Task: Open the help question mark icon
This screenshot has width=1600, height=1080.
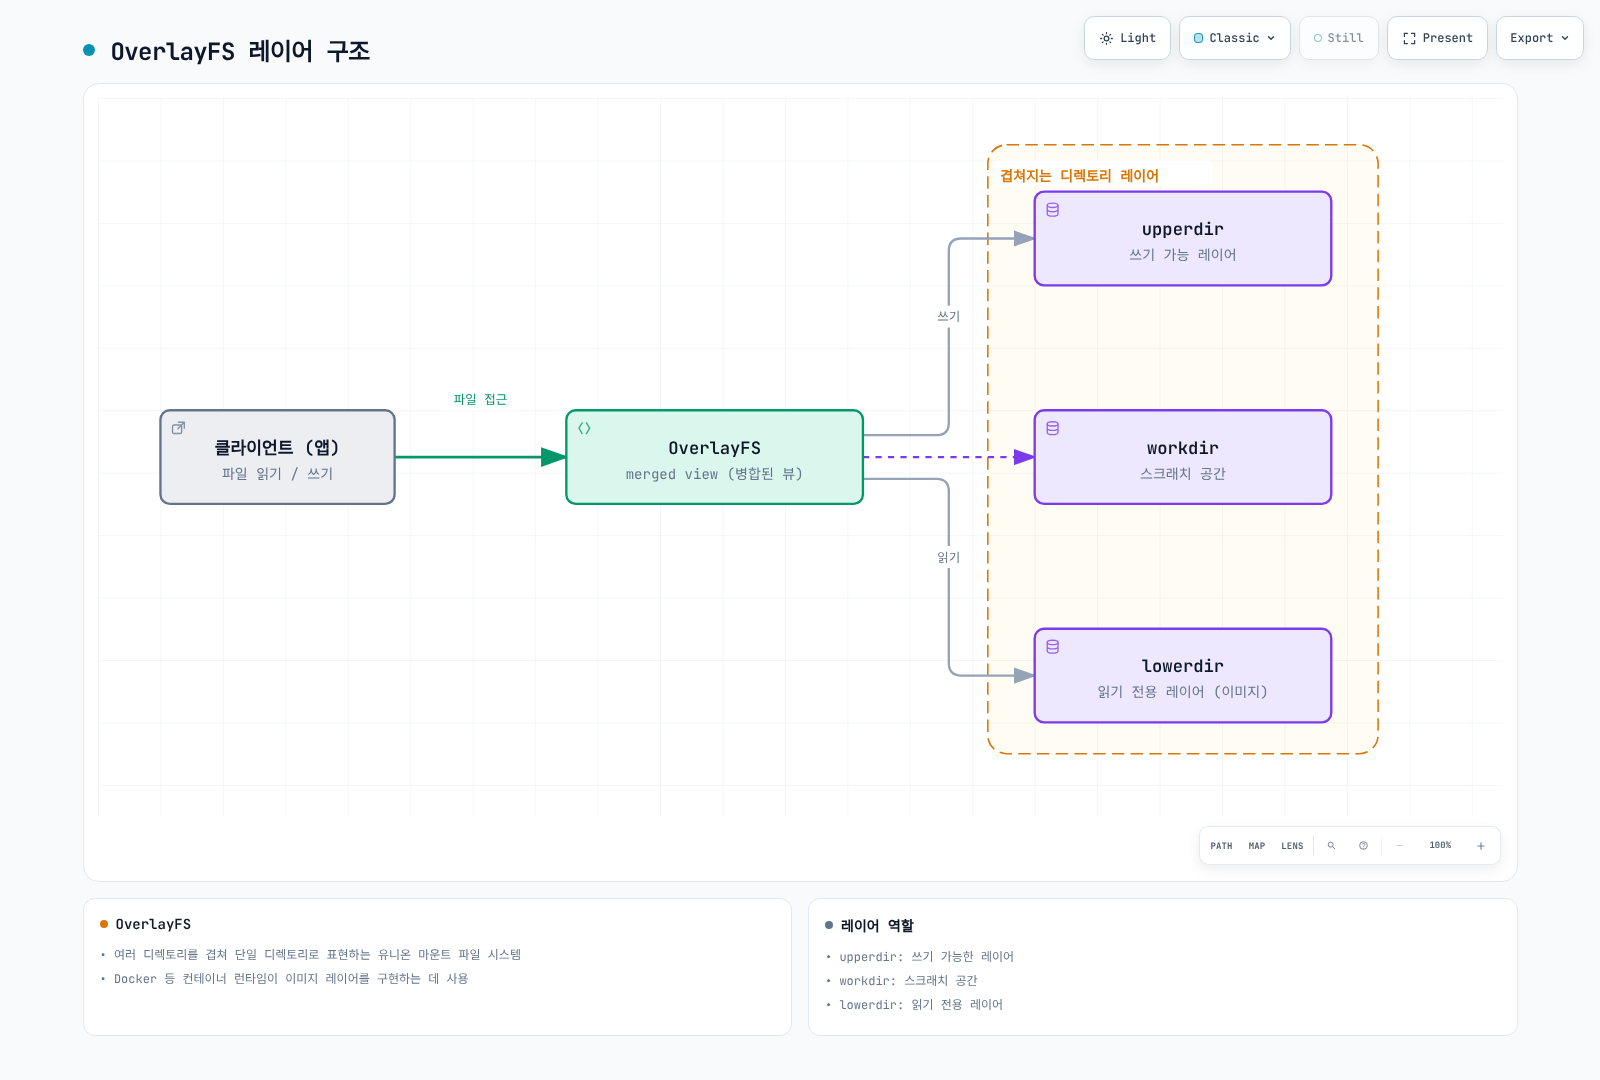Action: tap(1363, 846)
